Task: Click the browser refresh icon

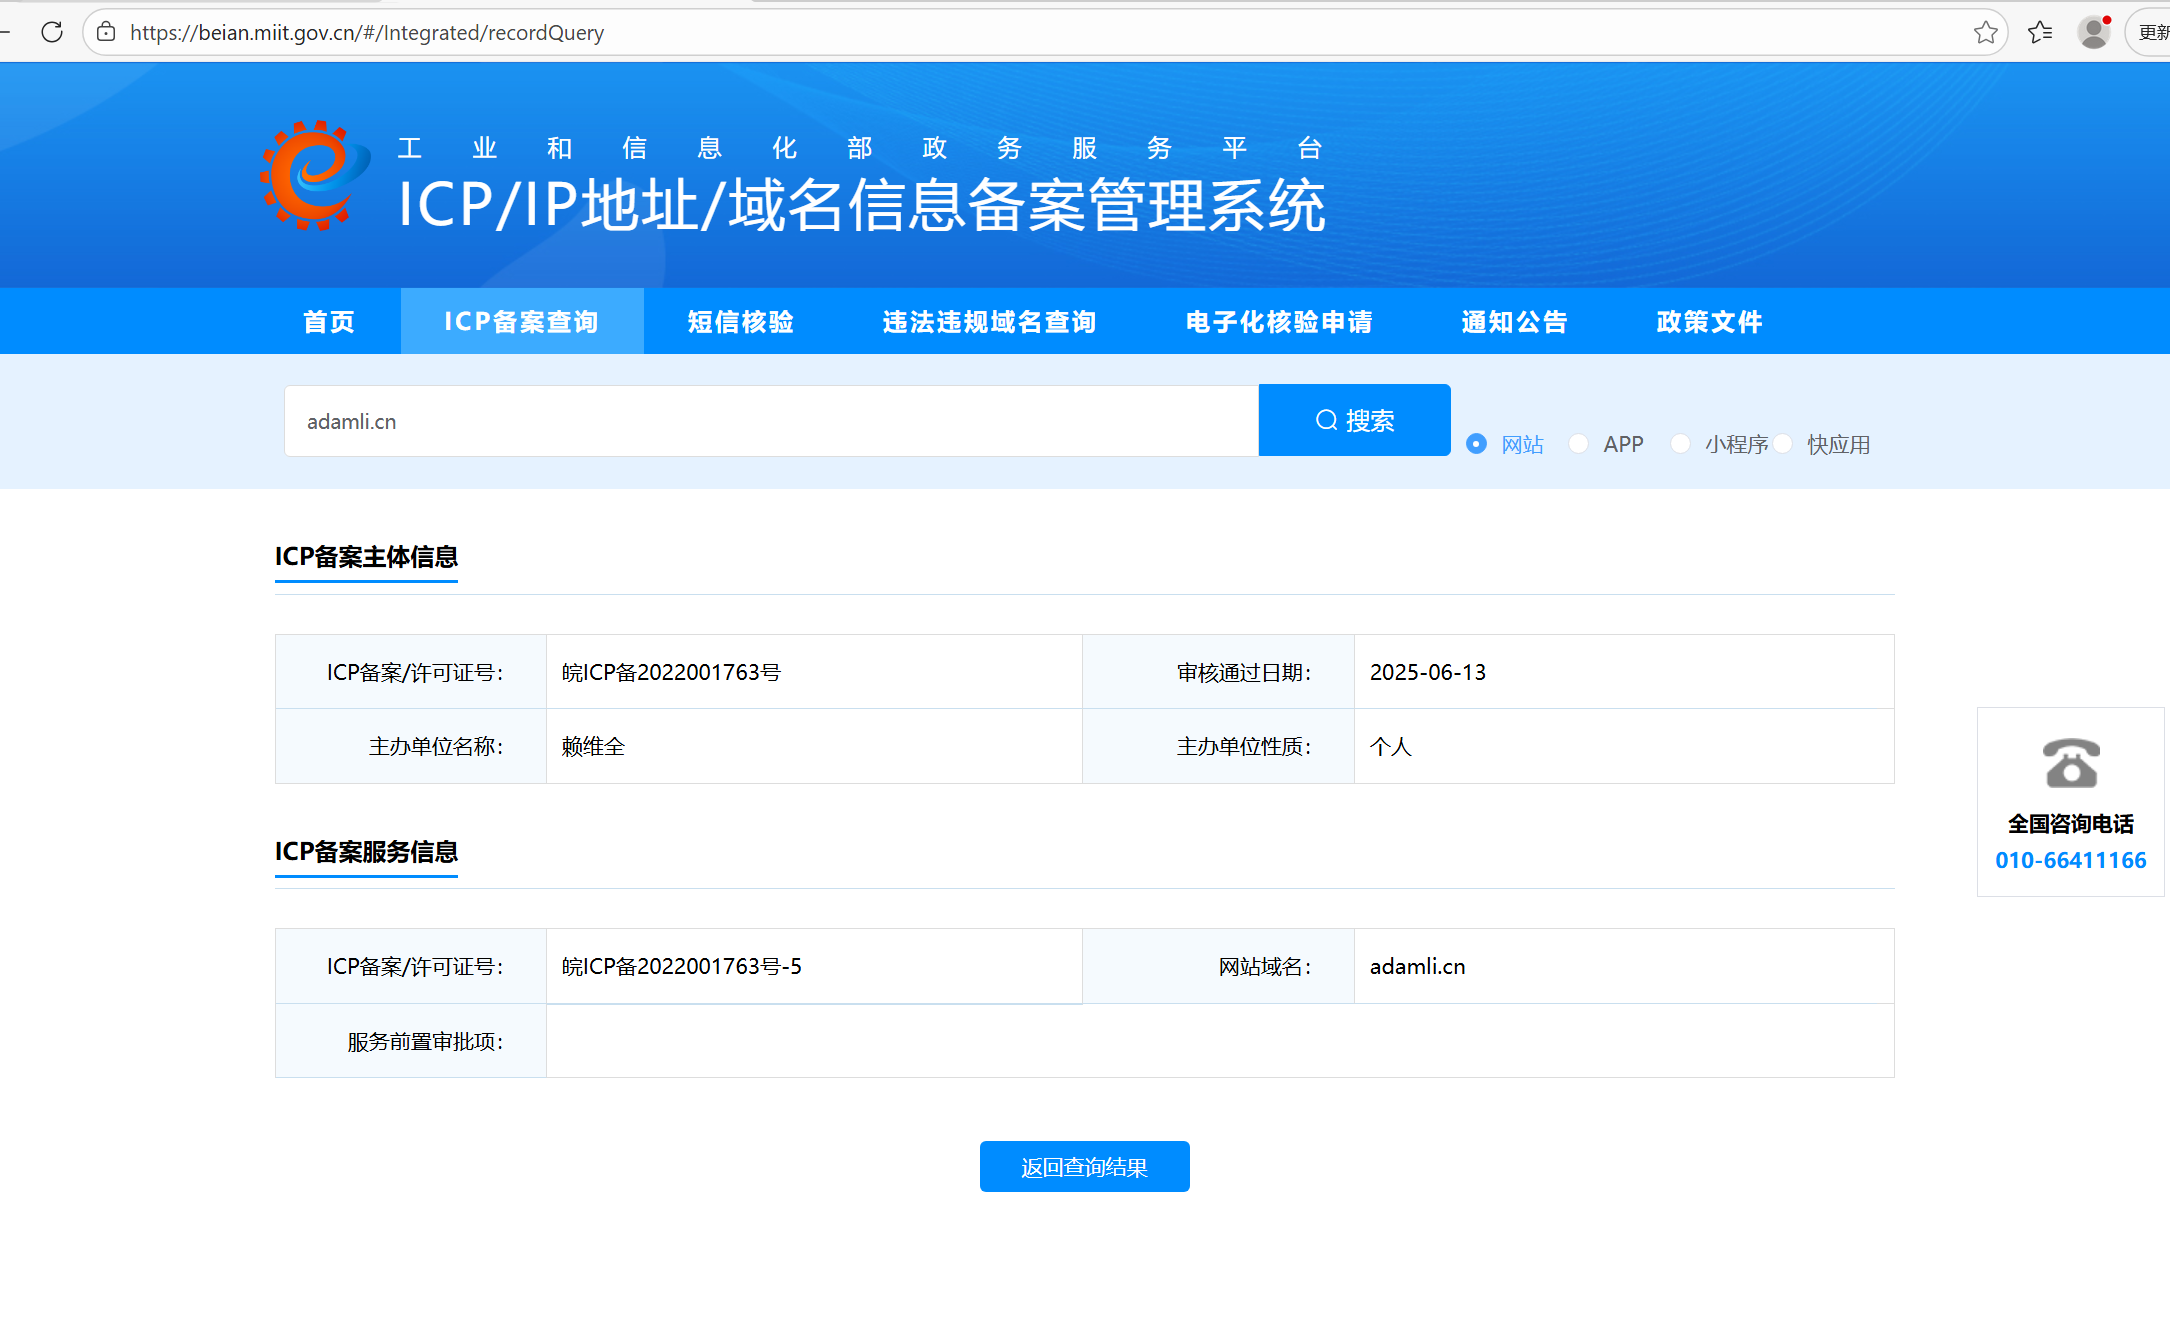Action: pyautogui.click(x=52, y=32)
